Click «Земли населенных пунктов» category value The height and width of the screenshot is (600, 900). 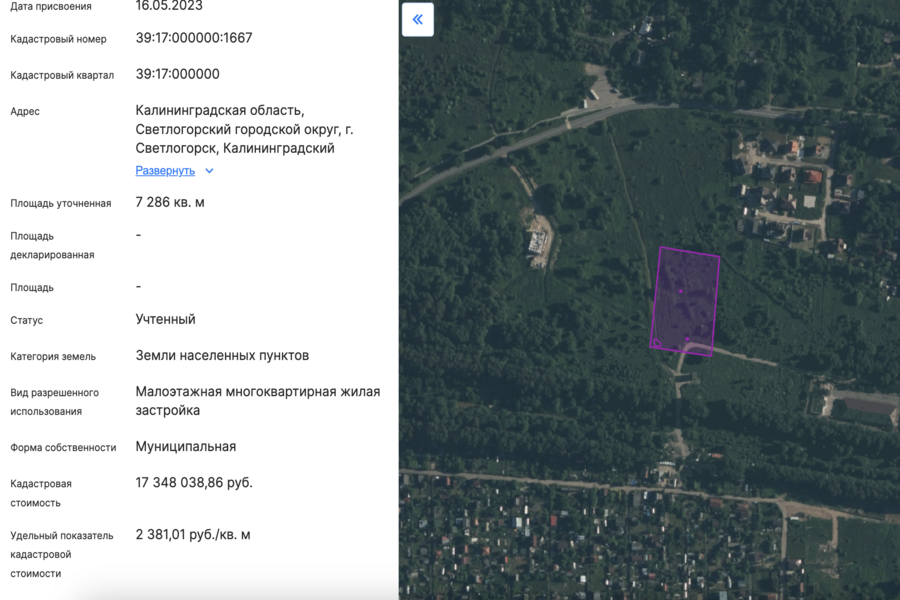pyautogui.click(x=222, y=355)
